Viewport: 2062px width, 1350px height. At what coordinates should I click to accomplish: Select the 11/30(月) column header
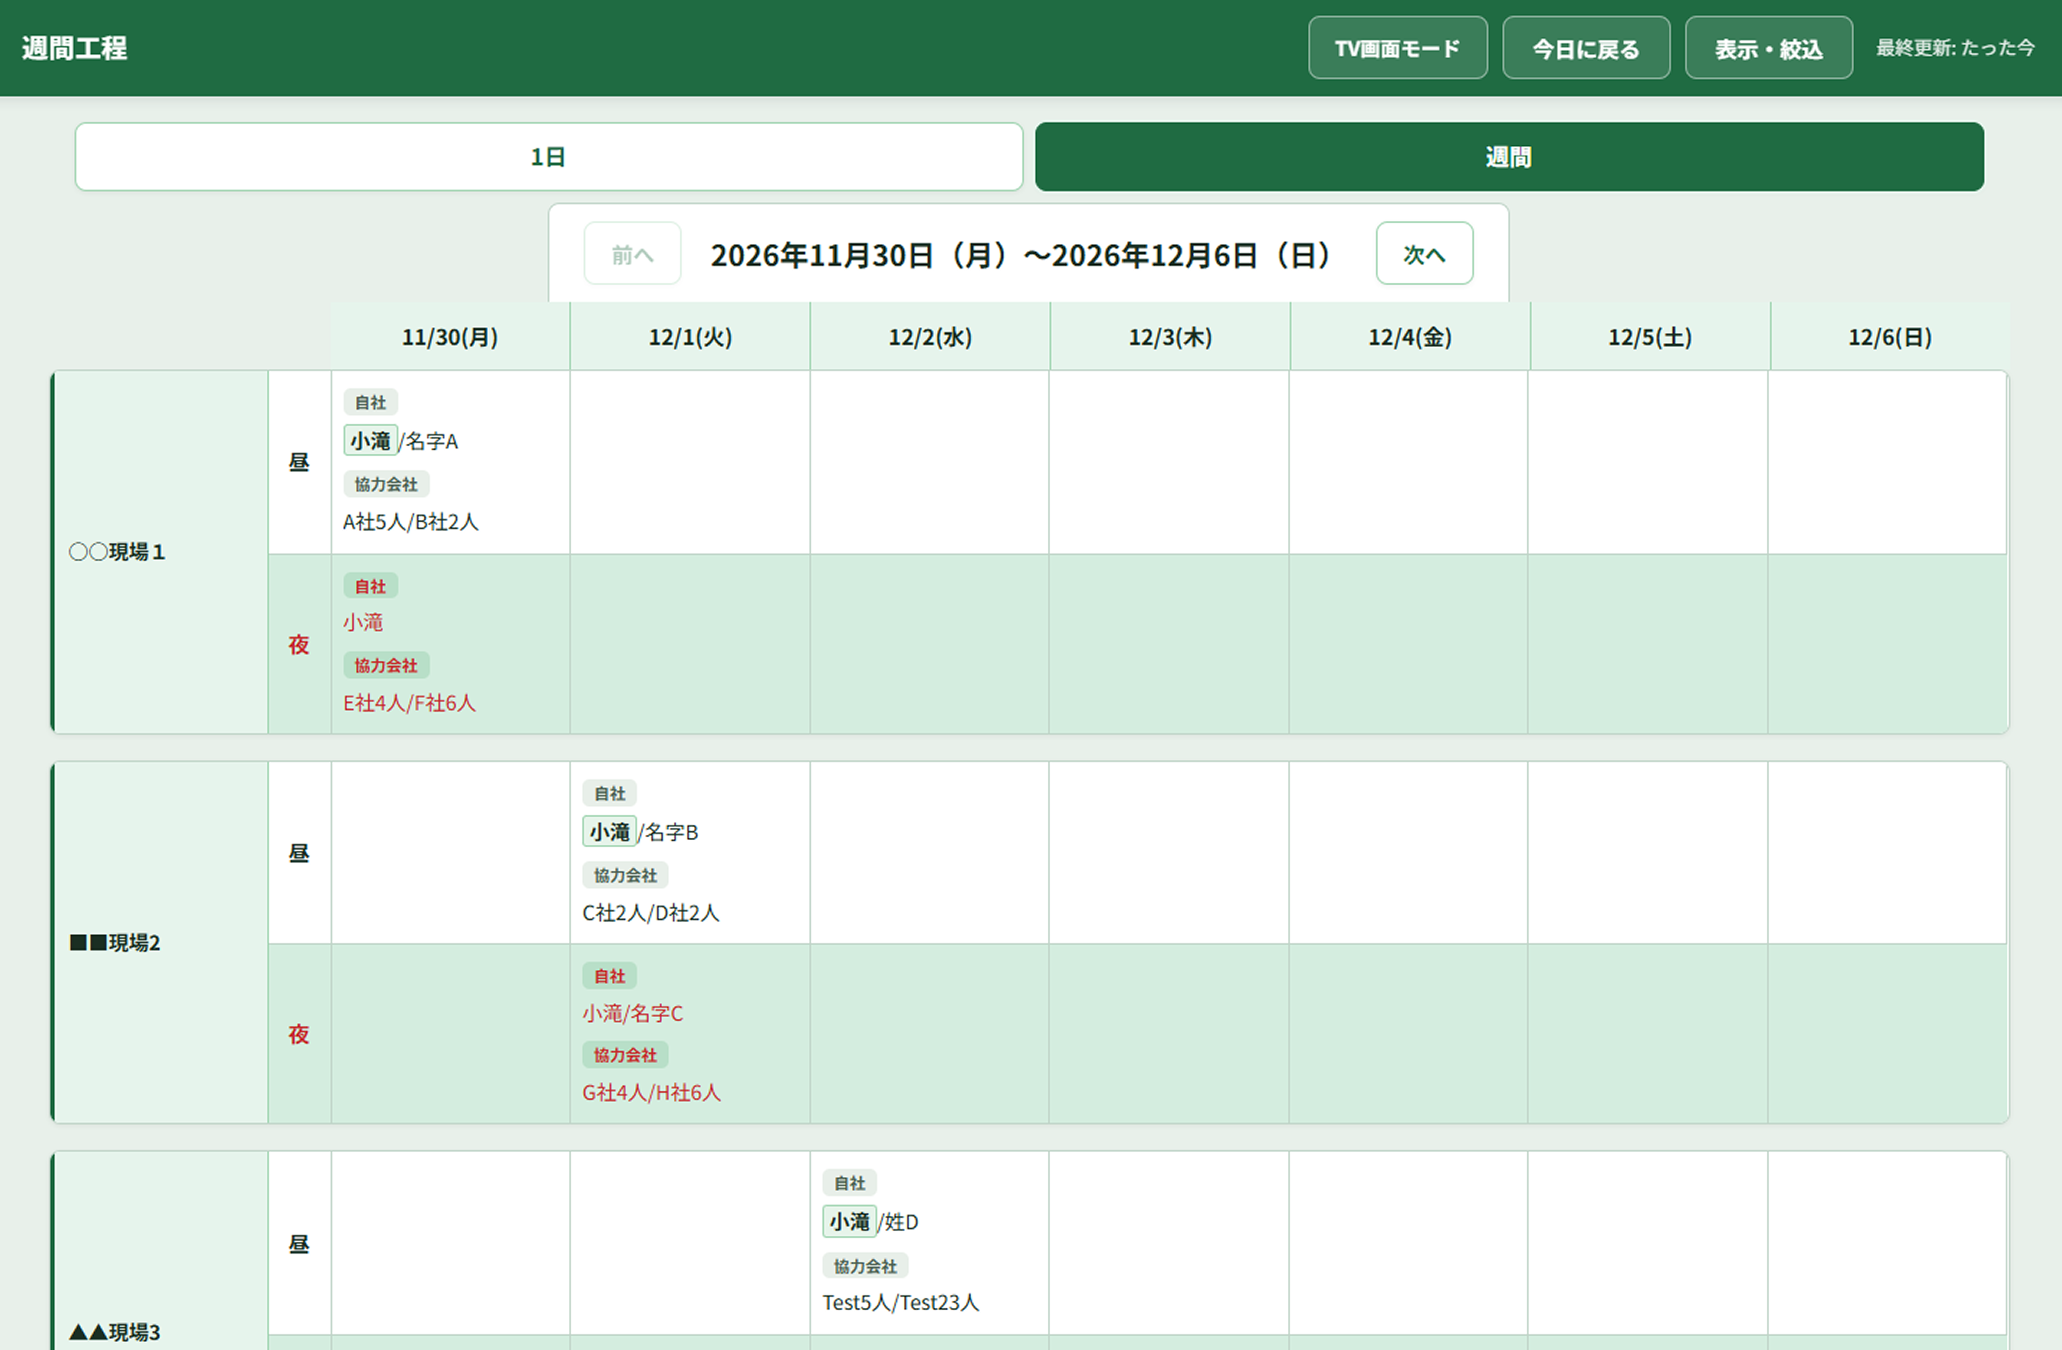[450, 337]
